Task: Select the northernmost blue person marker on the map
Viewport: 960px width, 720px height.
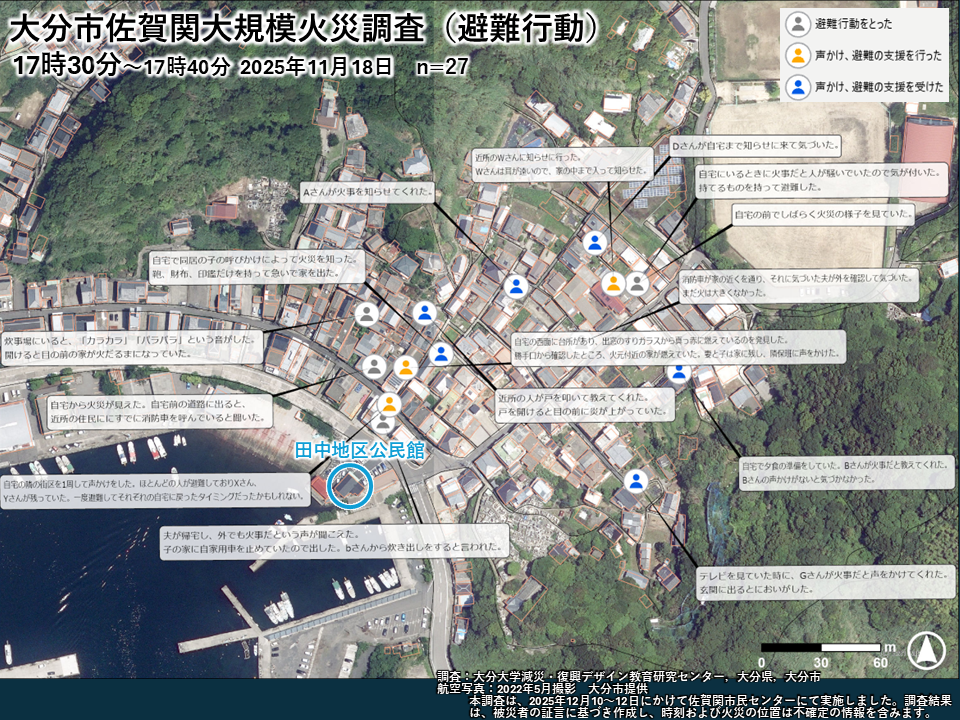Action: click(x=595, y=242)
